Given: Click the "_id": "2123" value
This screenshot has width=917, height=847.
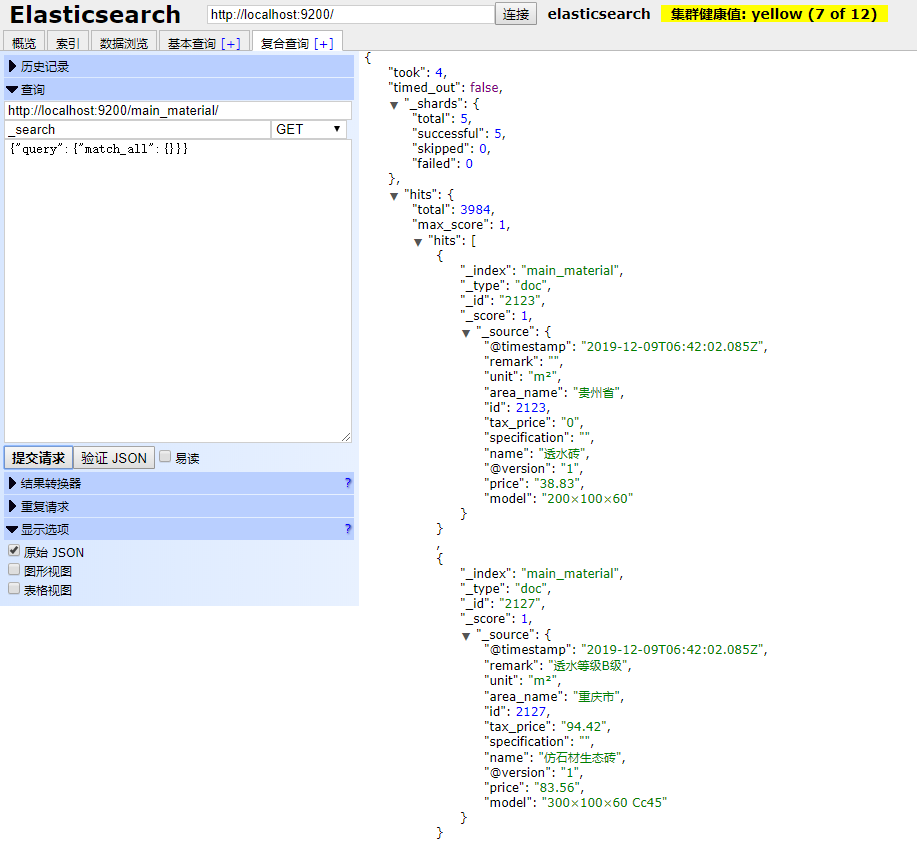Looking at the screenshot, I should tap(519, 301).
